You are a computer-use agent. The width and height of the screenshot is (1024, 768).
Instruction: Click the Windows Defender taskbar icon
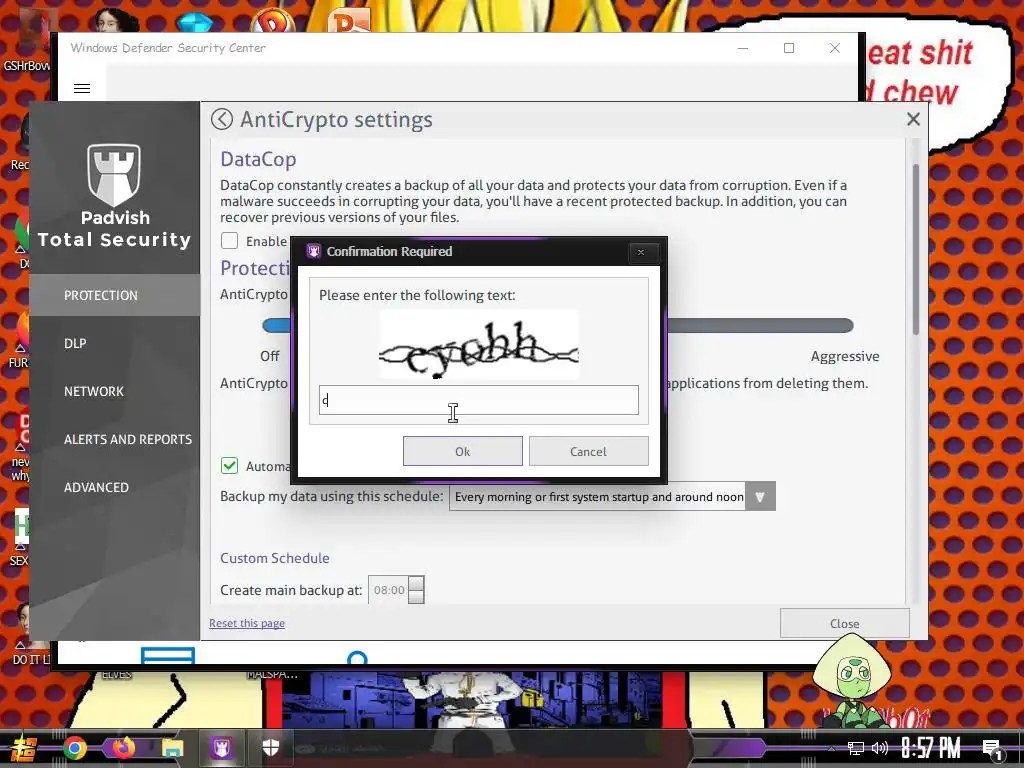270,748
